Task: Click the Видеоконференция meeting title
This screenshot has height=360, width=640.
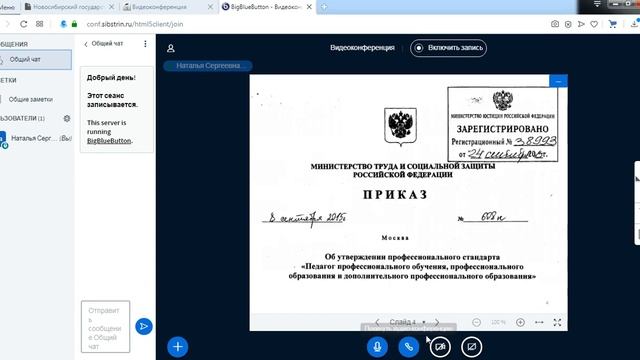Action: click(x=362, y=48)
